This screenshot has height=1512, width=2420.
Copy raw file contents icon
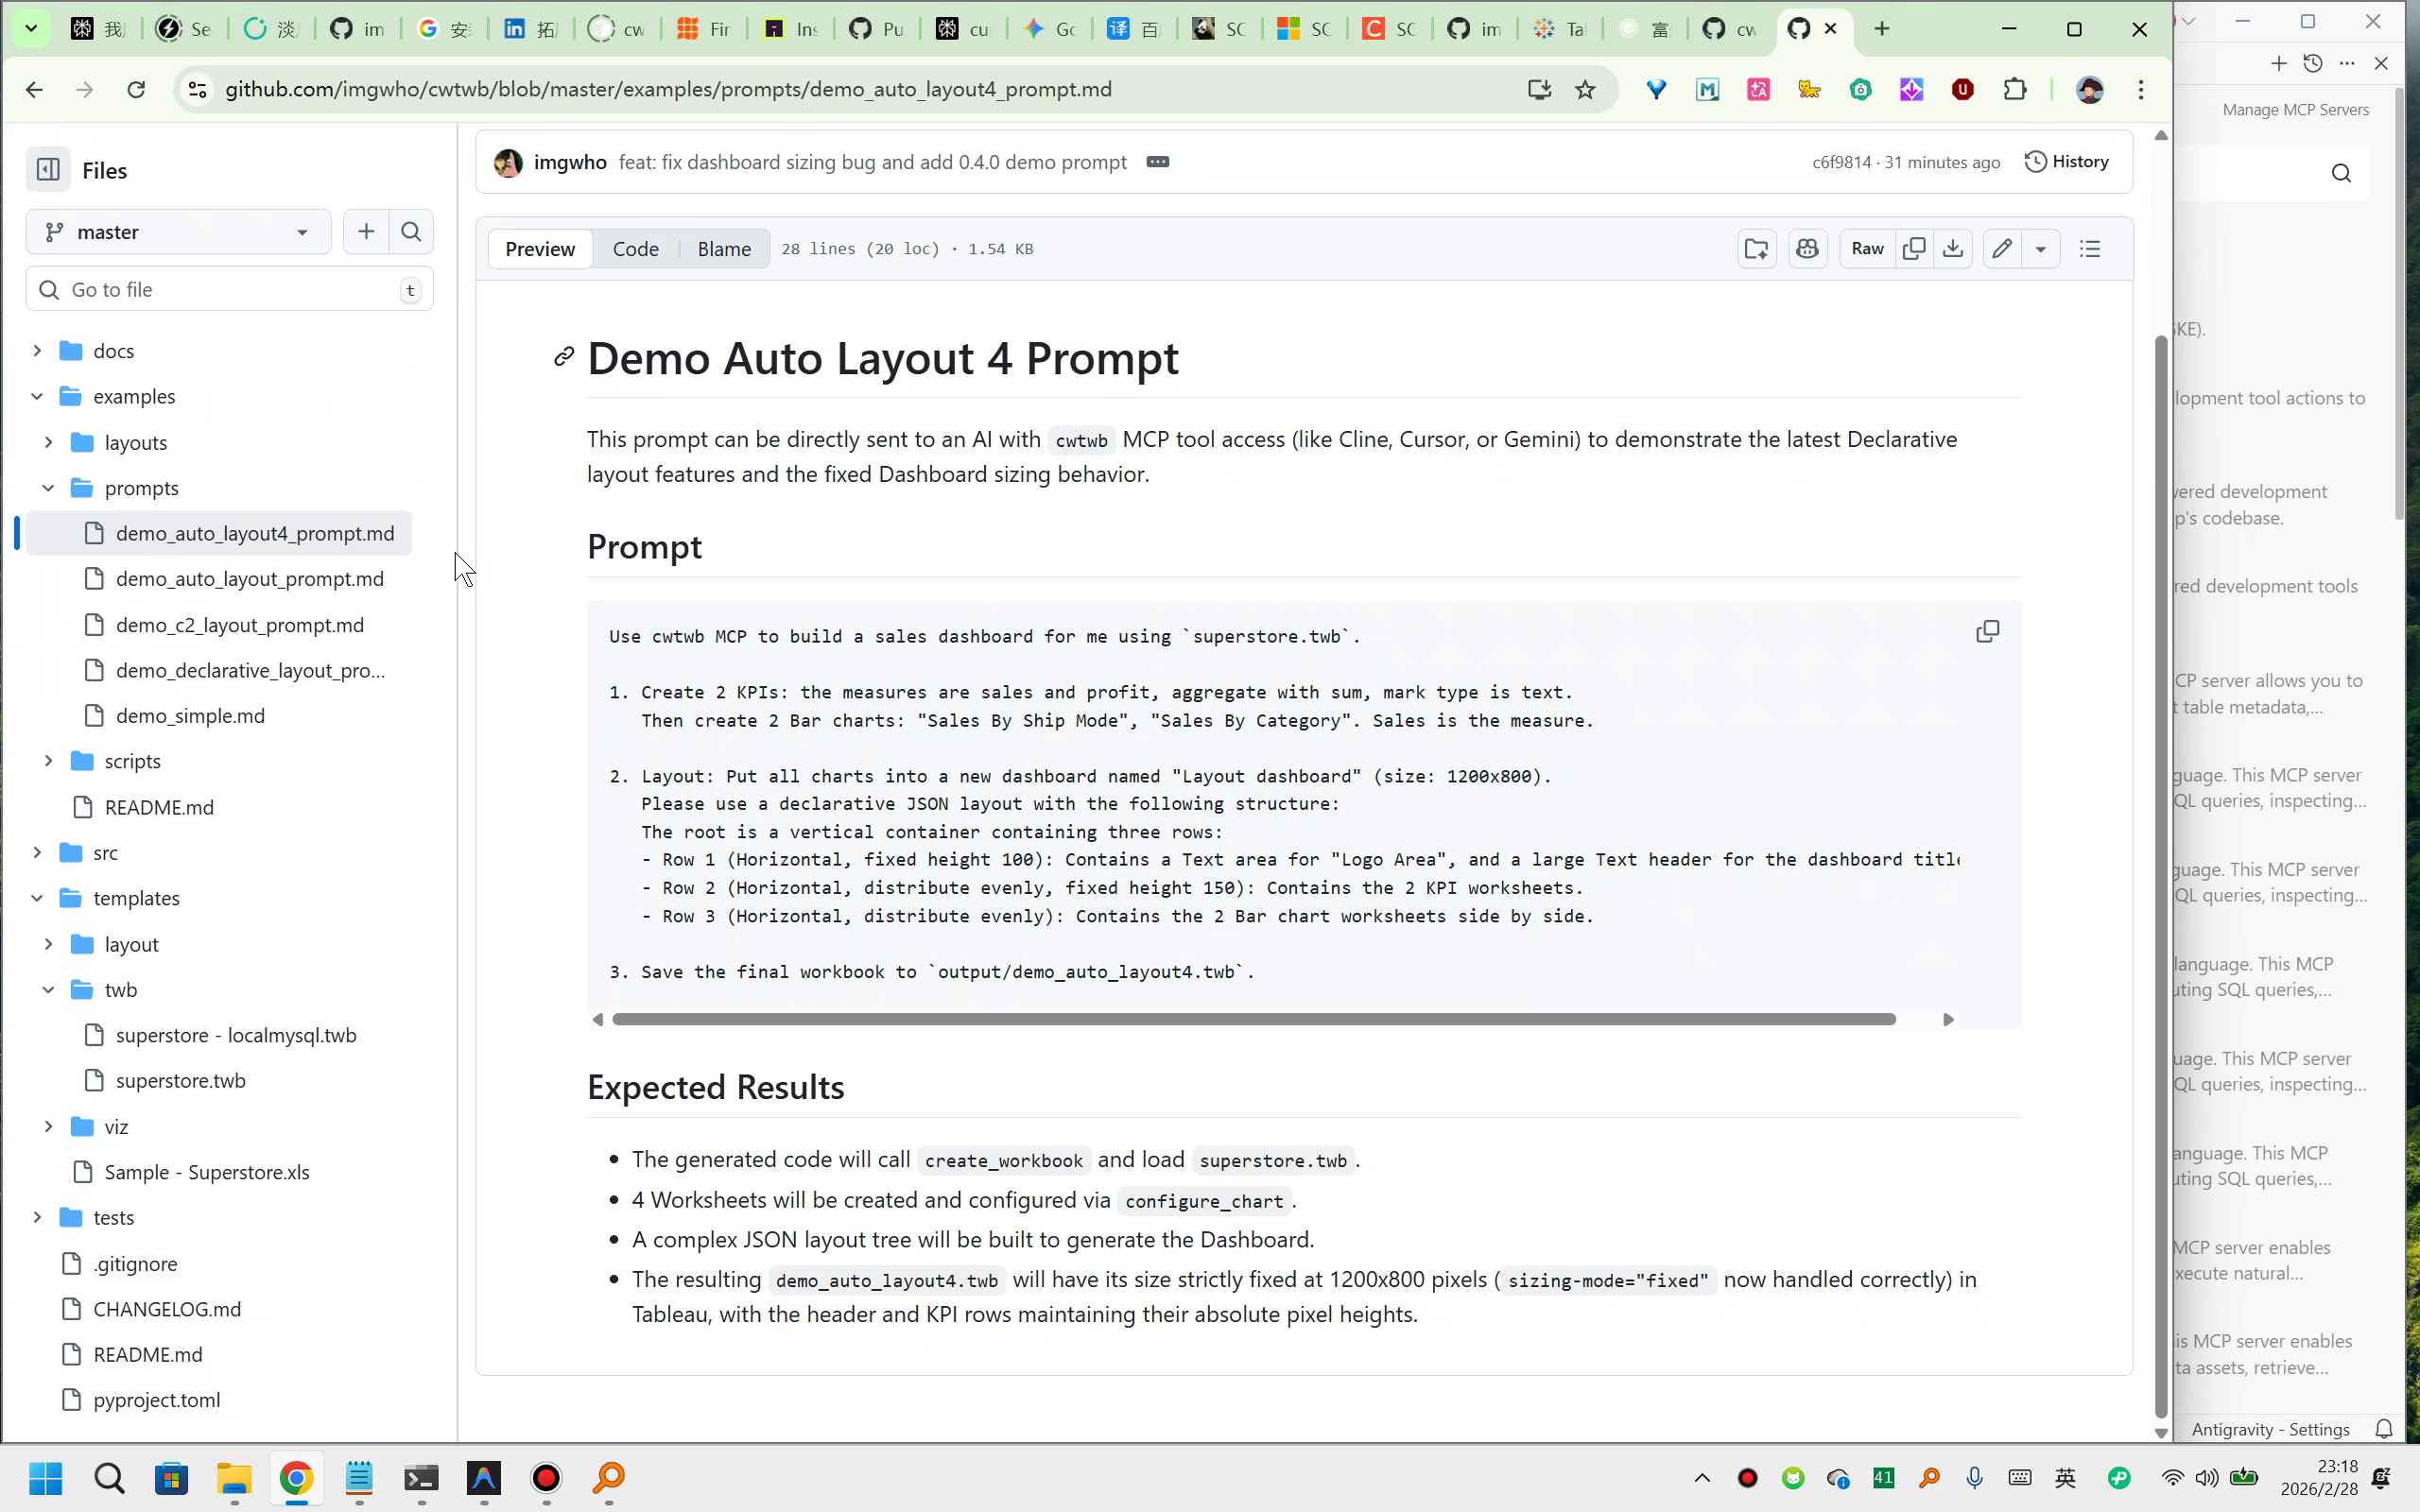tap(1913, 249)
